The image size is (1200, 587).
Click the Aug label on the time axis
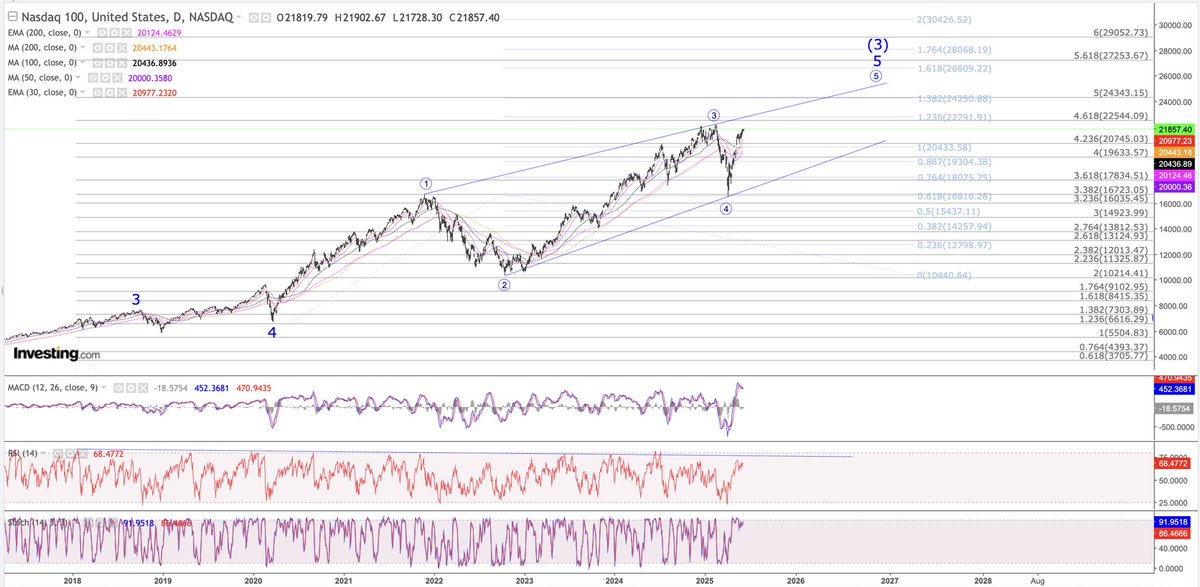pyautogui.click(x=1035, y=579)
